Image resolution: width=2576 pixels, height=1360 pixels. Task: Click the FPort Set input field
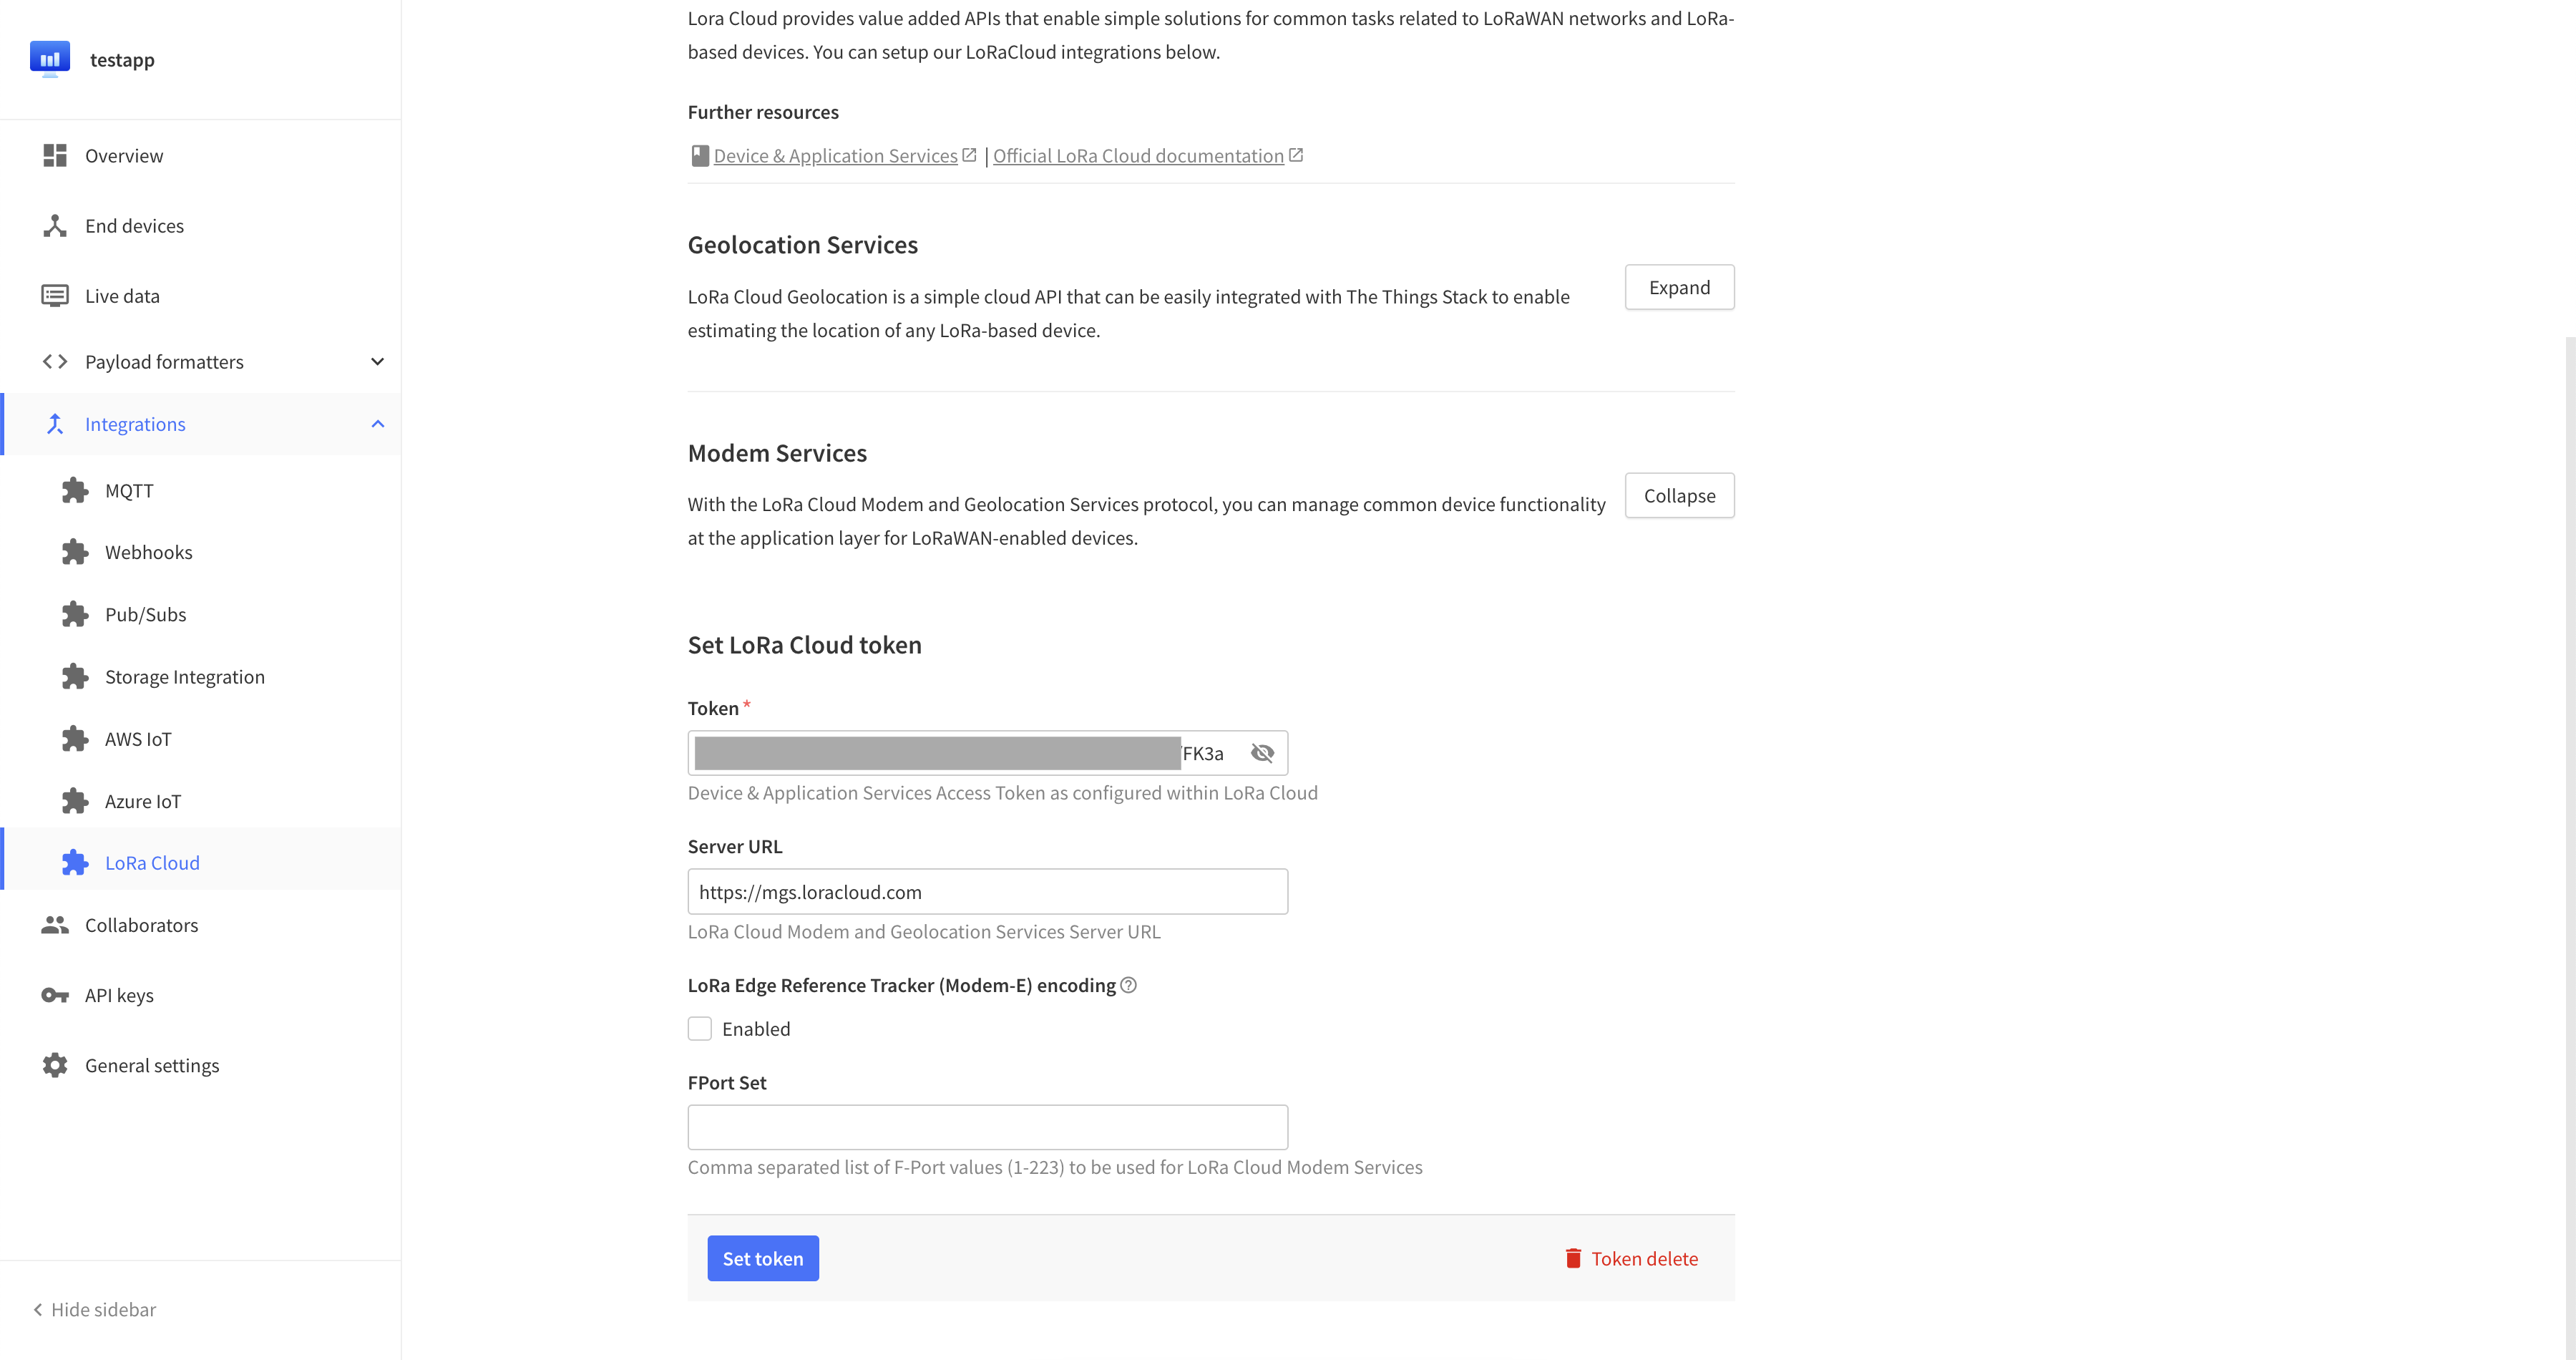(987, 1127)
